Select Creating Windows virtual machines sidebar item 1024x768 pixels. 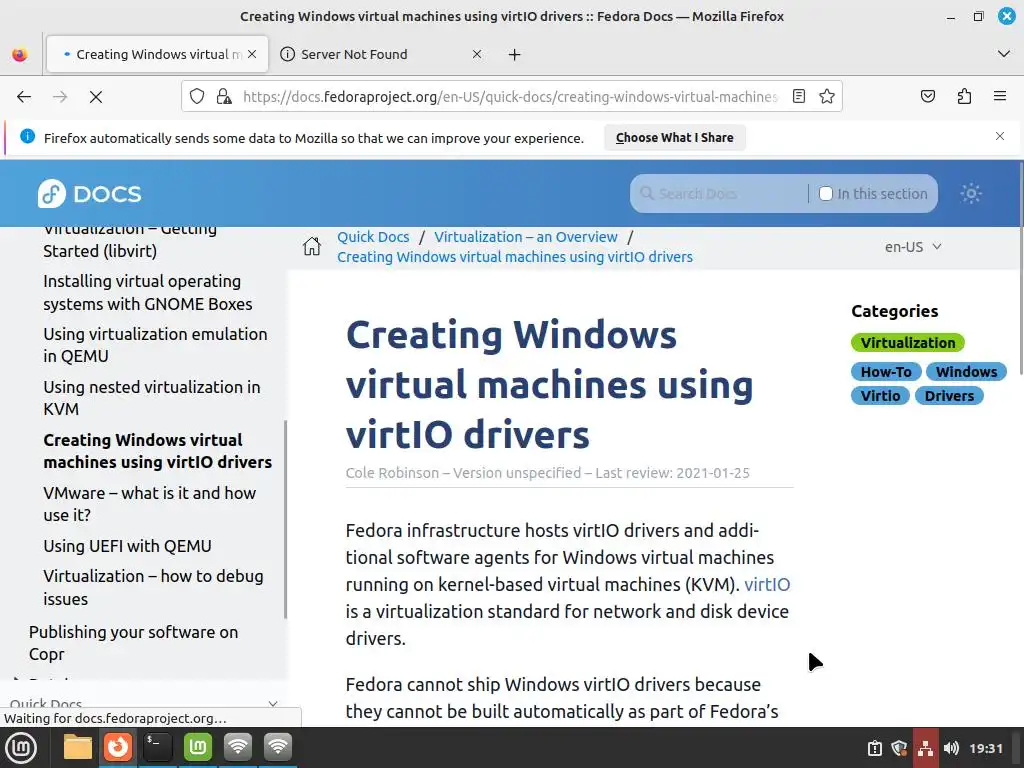coord(157,451)
